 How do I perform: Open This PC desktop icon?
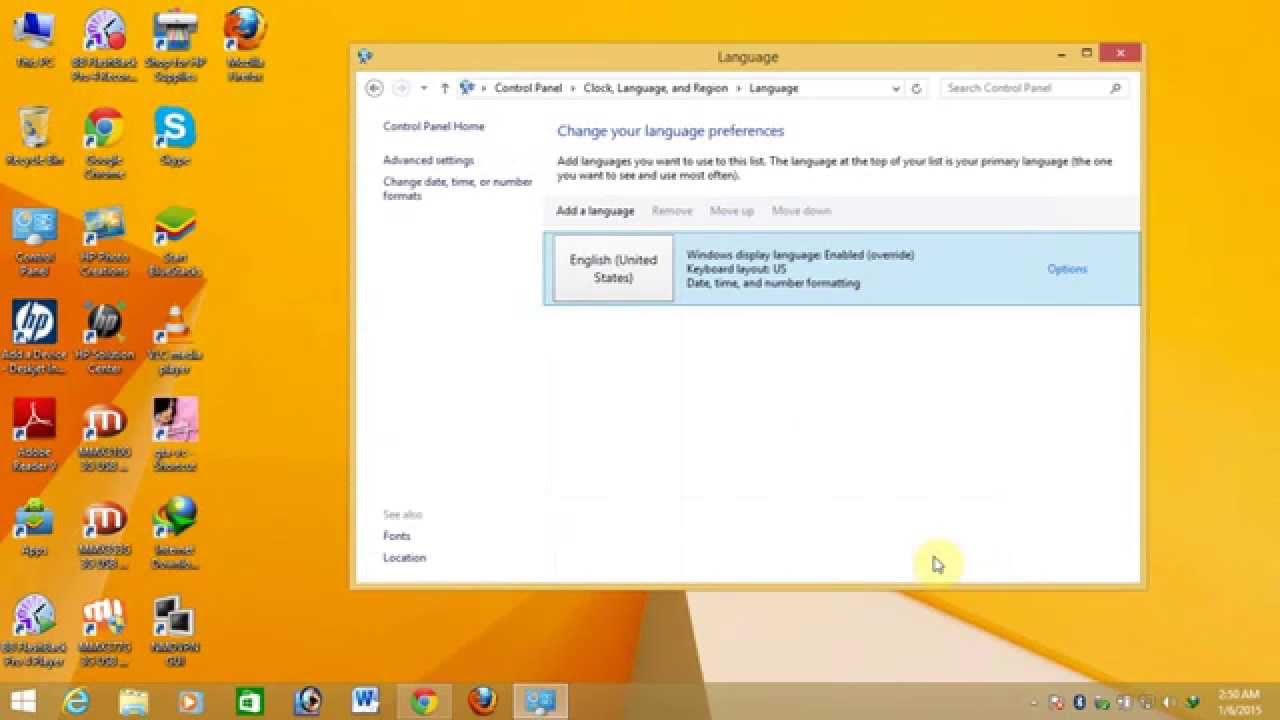click(35, 38)
